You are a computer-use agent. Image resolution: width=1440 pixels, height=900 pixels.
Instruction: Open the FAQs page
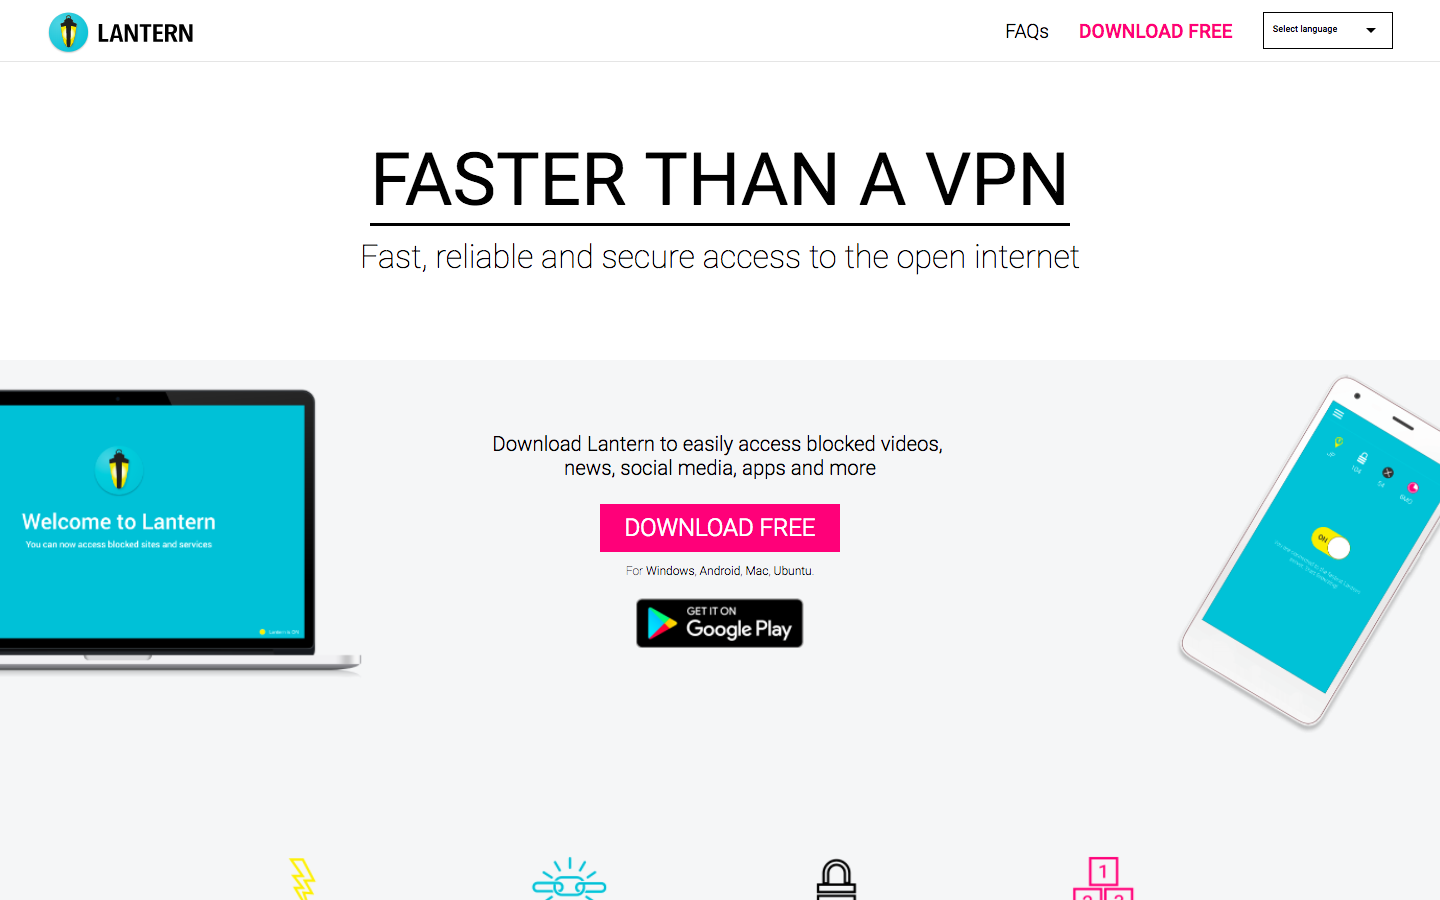point(1027,31)
